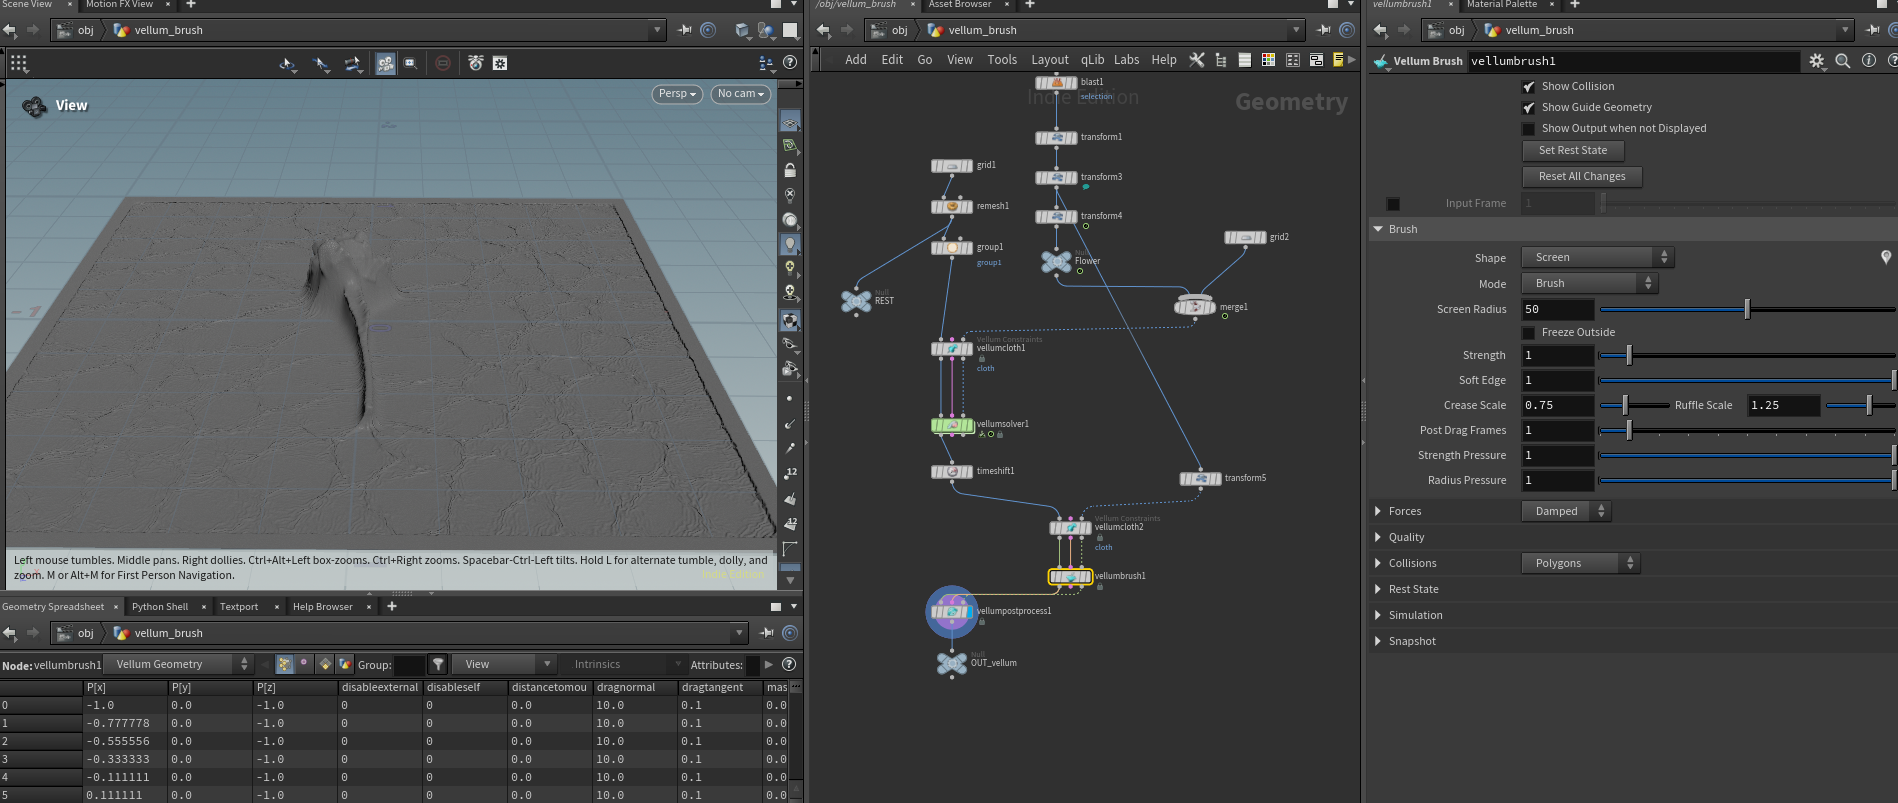1898x803 pixels.
Task: Click the Reset All Changes button
Action: coord(1582,177)
